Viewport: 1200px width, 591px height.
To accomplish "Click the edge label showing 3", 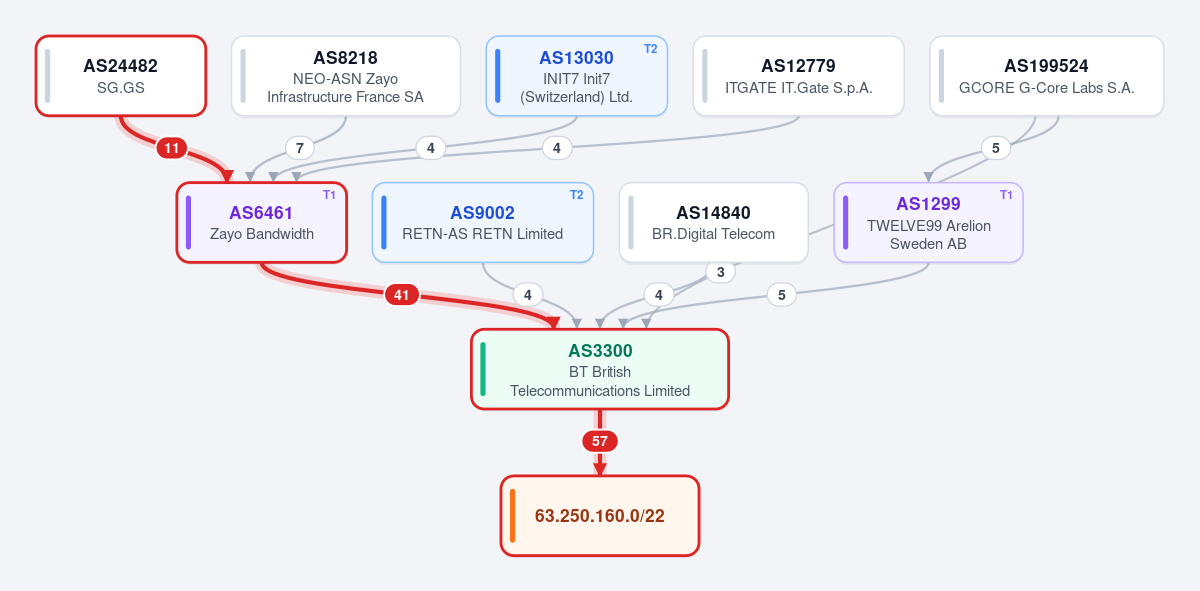I will (x=720, y=272).
